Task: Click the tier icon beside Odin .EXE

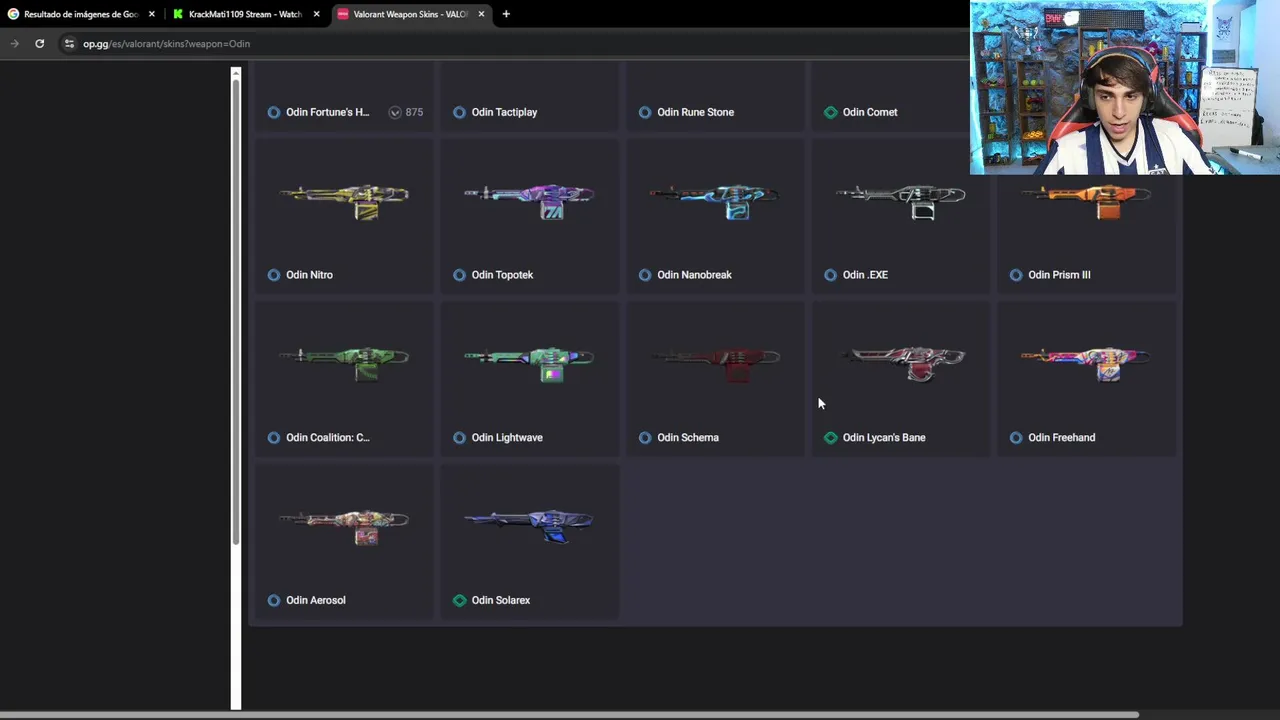Action: [x=830, y=275]
